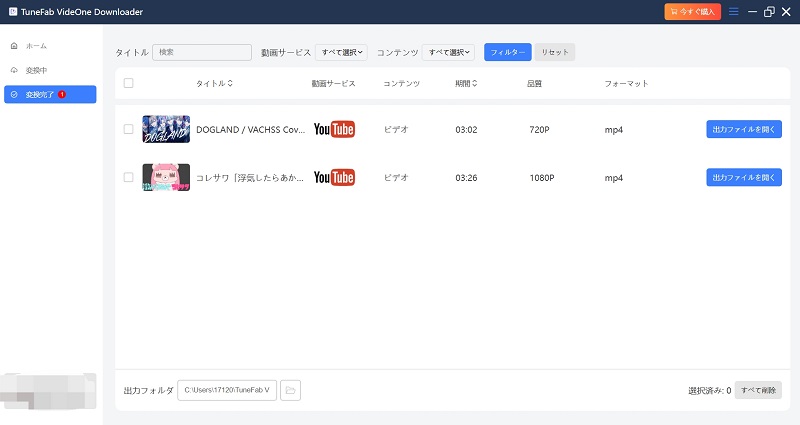Click quality value 1080P
The width and height of the screenshot is (800, 425).
point(542,178)
